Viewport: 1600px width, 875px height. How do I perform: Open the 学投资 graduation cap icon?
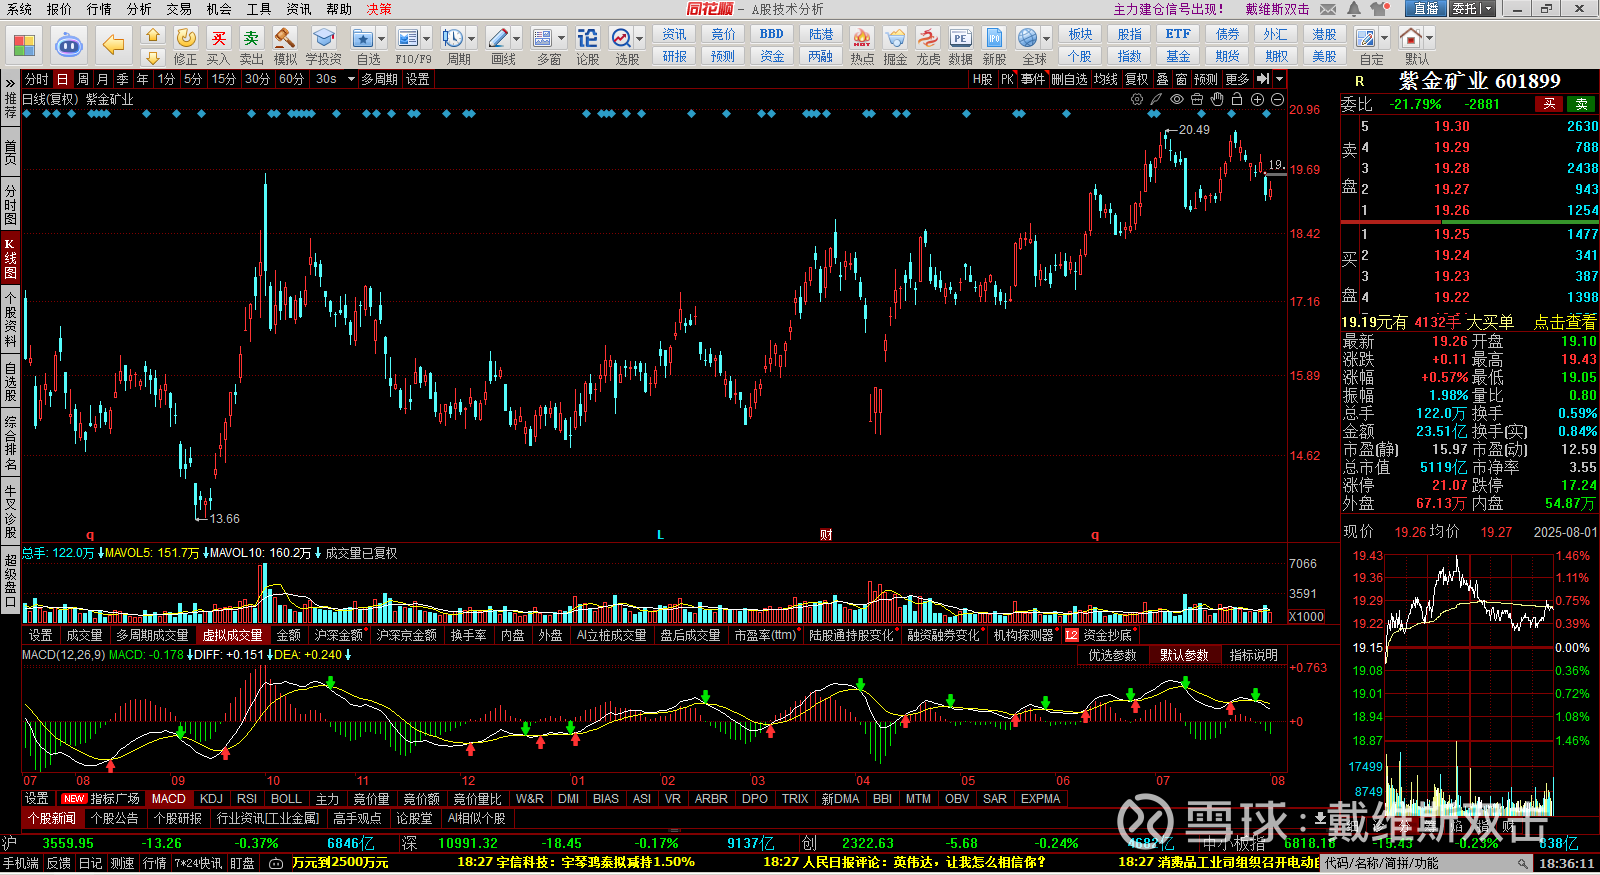[323, 38]
